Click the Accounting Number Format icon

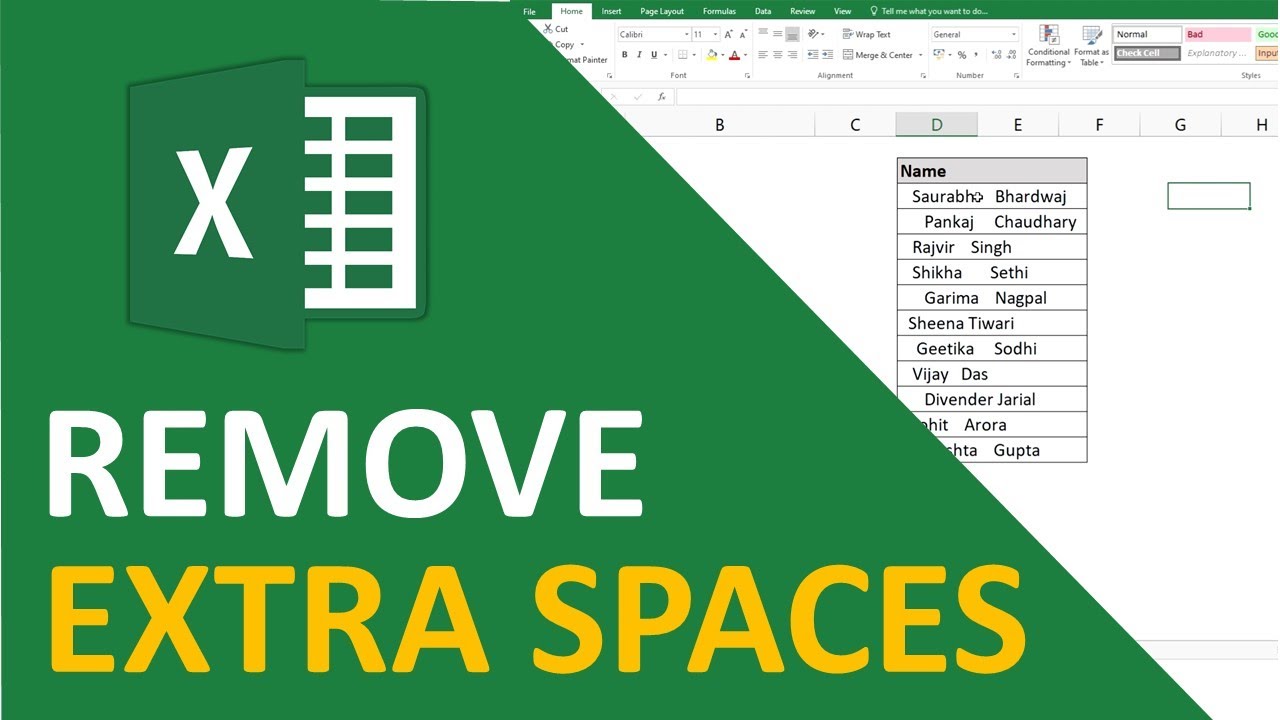point(939,54)
